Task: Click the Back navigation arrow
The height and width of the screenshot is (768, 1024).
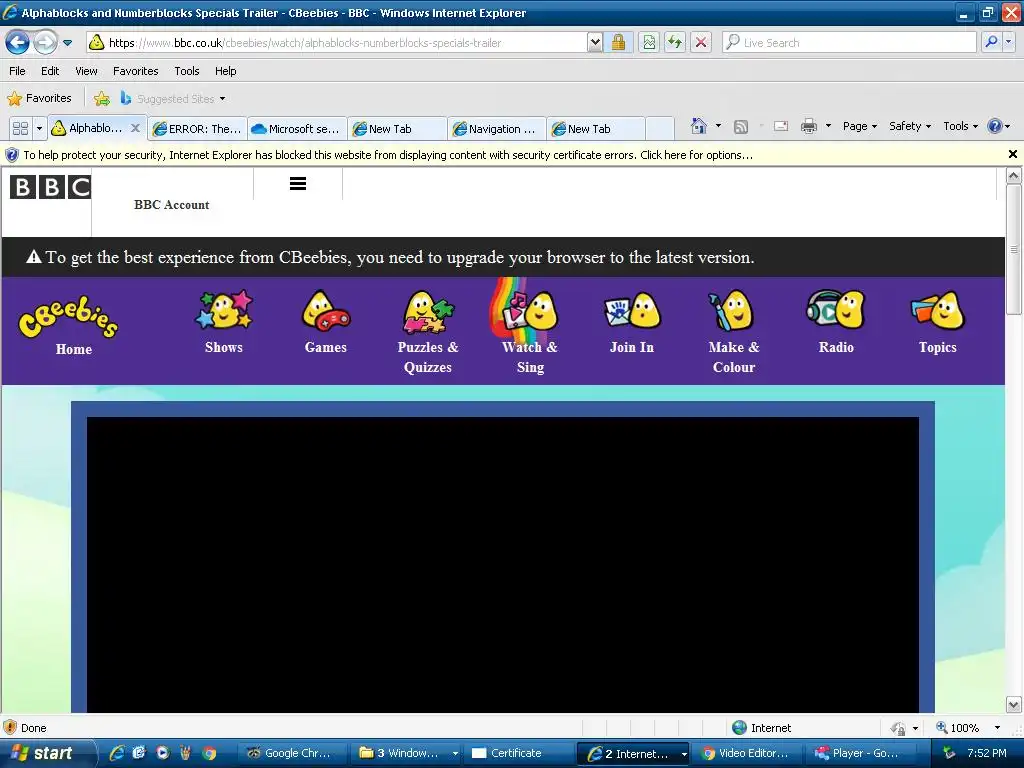Action: point(18,43)
